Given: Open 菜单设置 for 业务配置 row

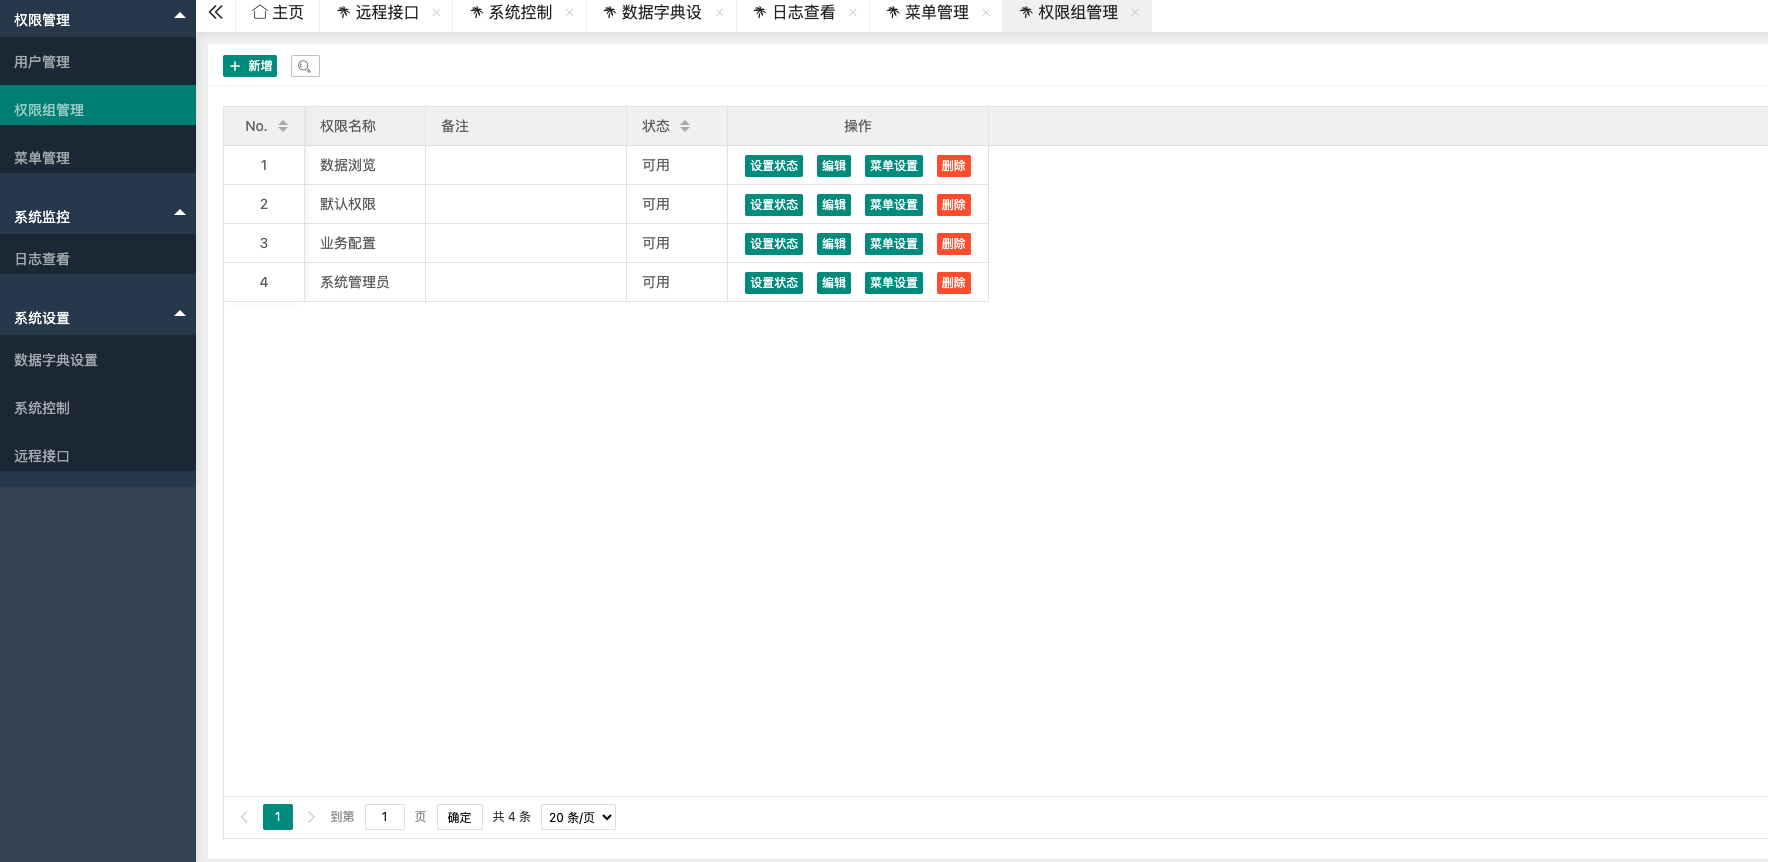Looking at the screenshot, I should point(894,244).
